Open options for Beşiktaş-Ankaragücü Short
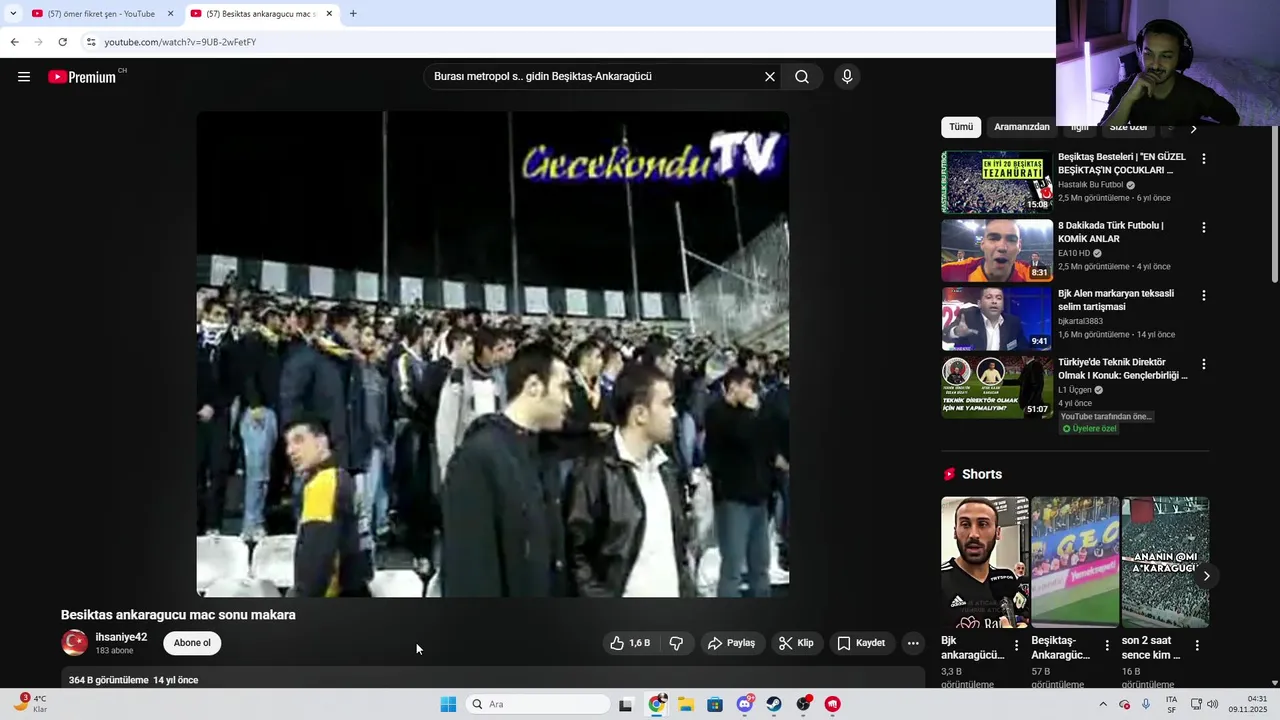The width and height of the screenshot is (1280, 720). [x=1106, y=646]
